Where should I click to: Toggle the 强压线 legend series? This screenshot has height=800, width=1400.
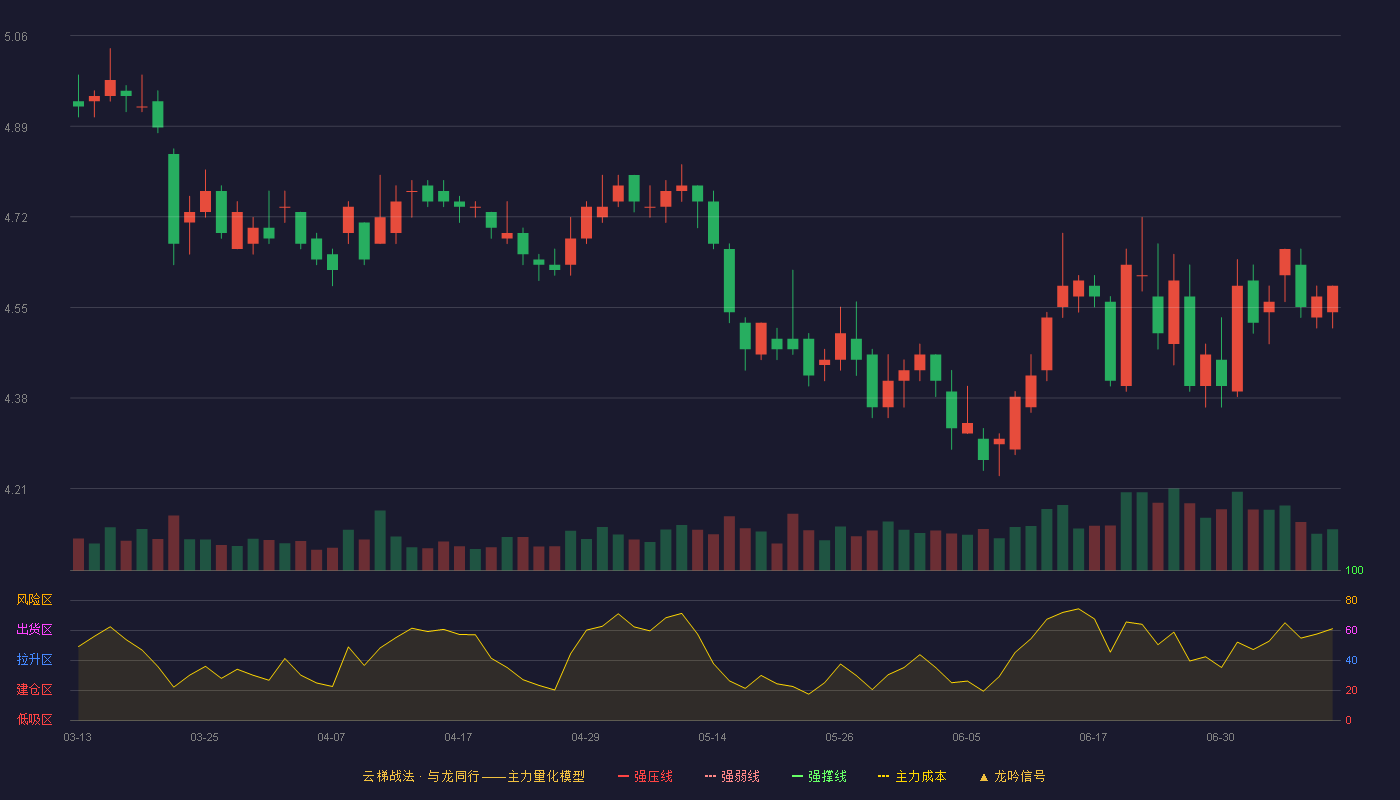645,776
